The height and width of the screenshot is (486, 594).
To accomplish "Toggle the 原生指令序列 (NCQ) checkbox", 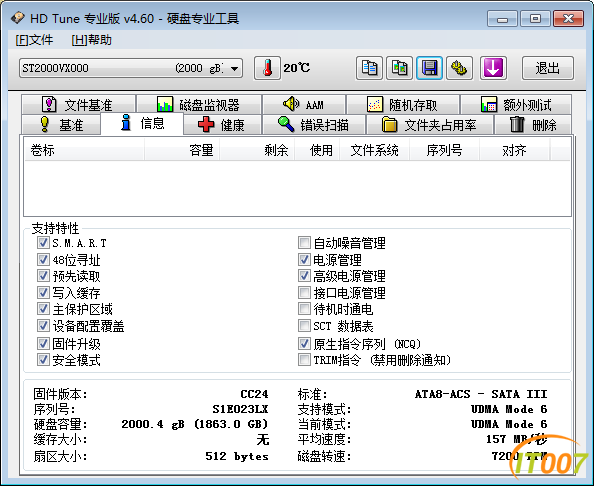I will point(304,344).
